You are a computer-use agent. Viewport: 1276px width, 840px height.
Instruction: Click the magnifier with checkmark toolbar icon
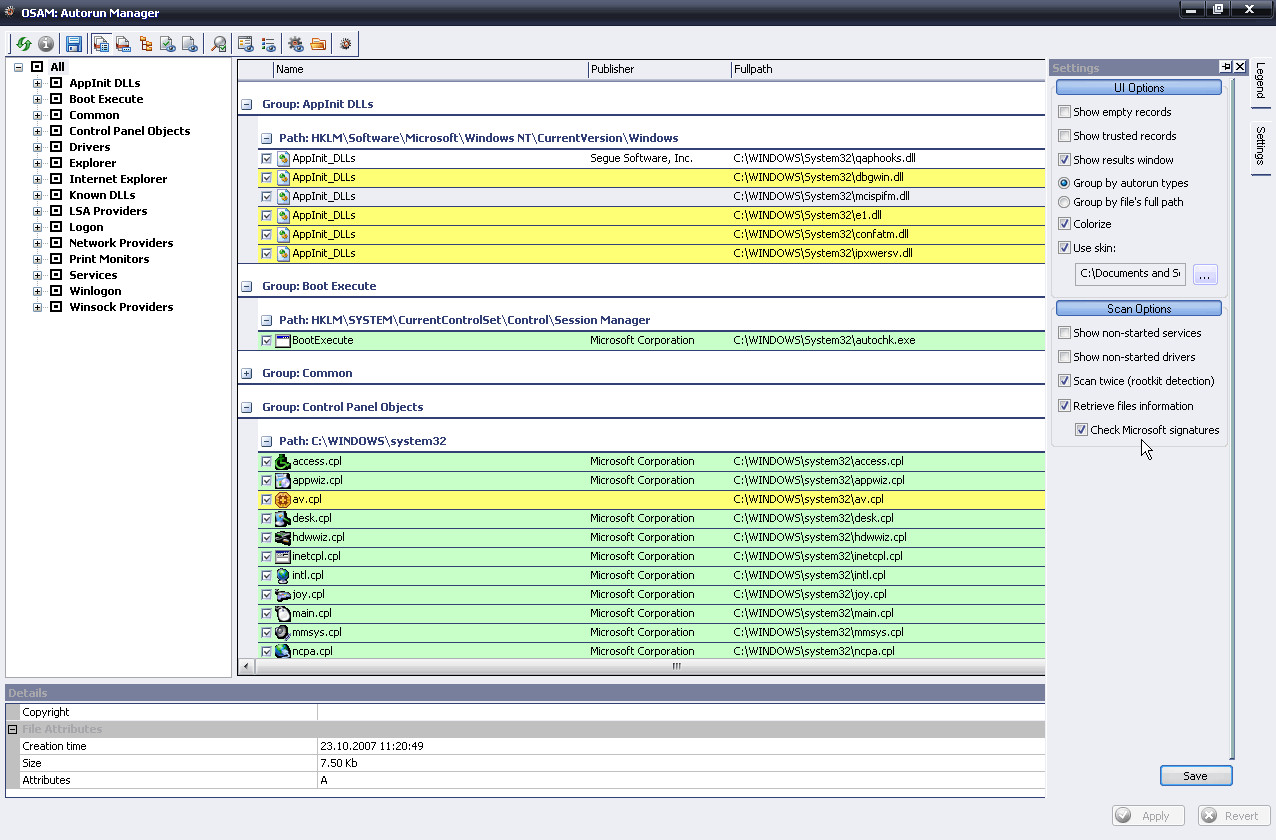219,44
